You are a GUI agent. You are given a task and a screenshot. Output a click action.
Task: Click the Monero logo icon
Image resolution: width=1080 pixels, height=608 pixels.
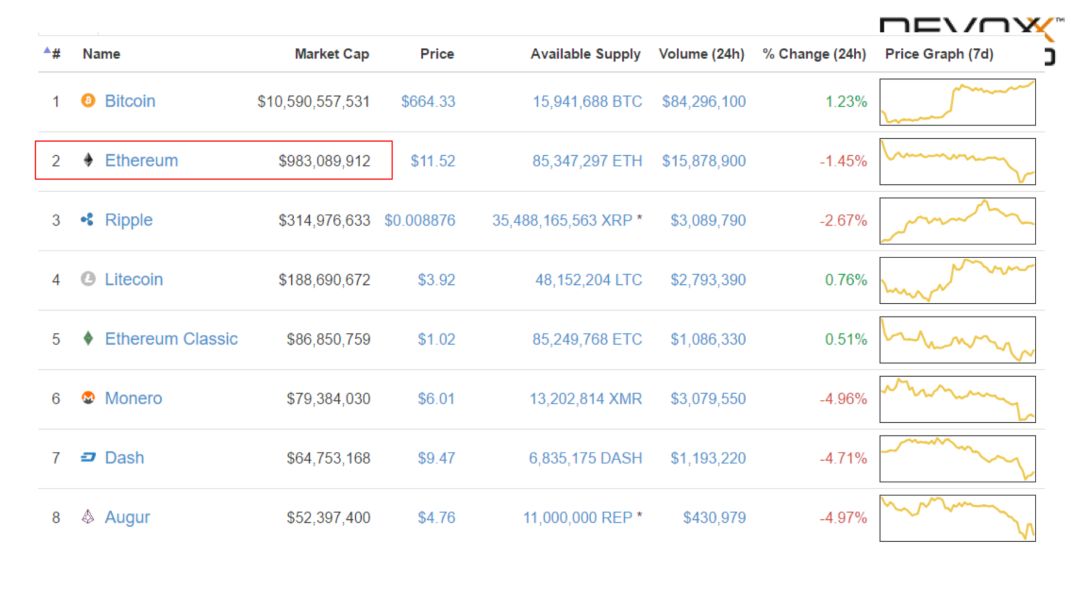(x=88, y=398)
